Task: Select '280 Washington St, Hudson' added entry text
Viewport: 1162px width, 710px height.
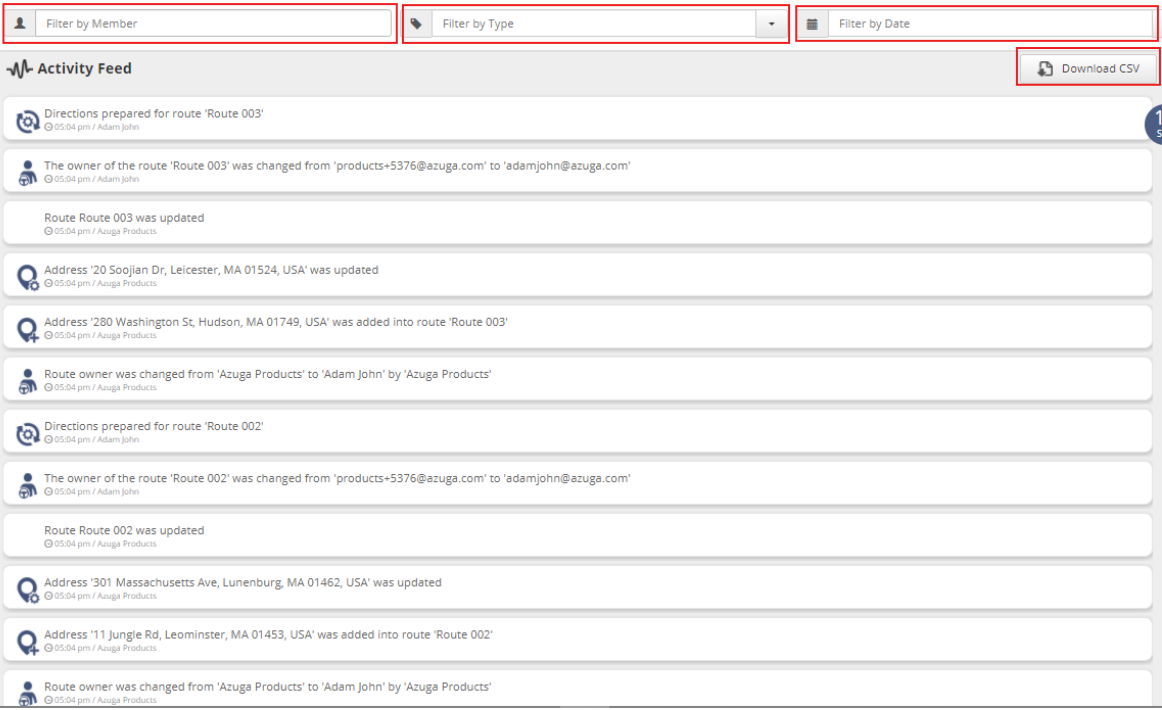Action: 276,322
